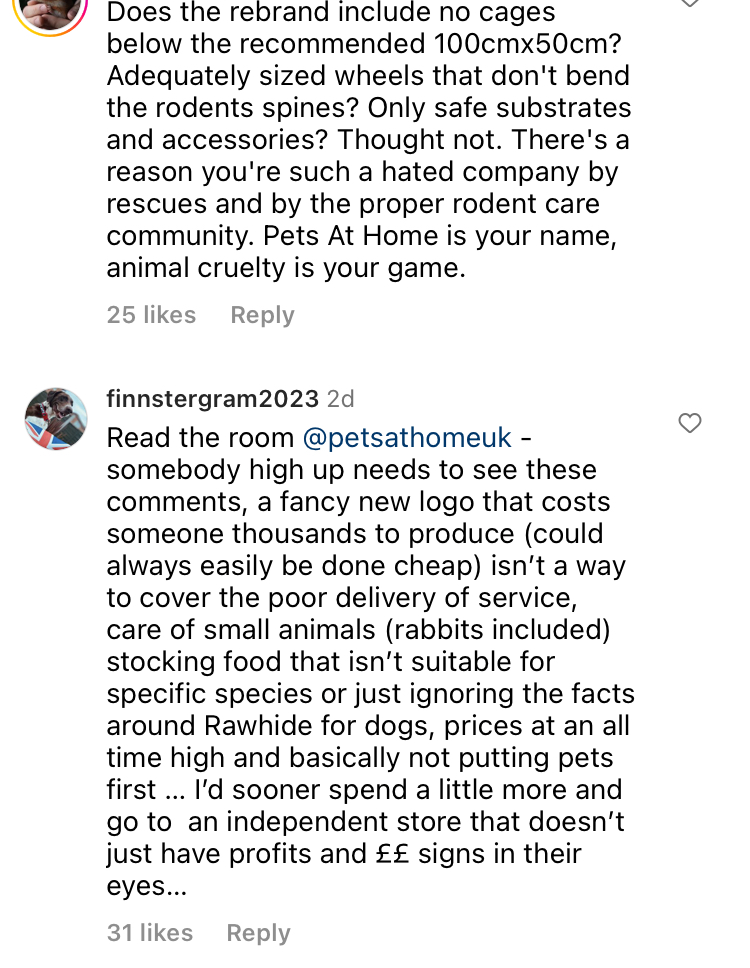This screenshot has width=750, height=968.
Task: Reply to the animal cruelty comment
Action: [x=262, y=315]
